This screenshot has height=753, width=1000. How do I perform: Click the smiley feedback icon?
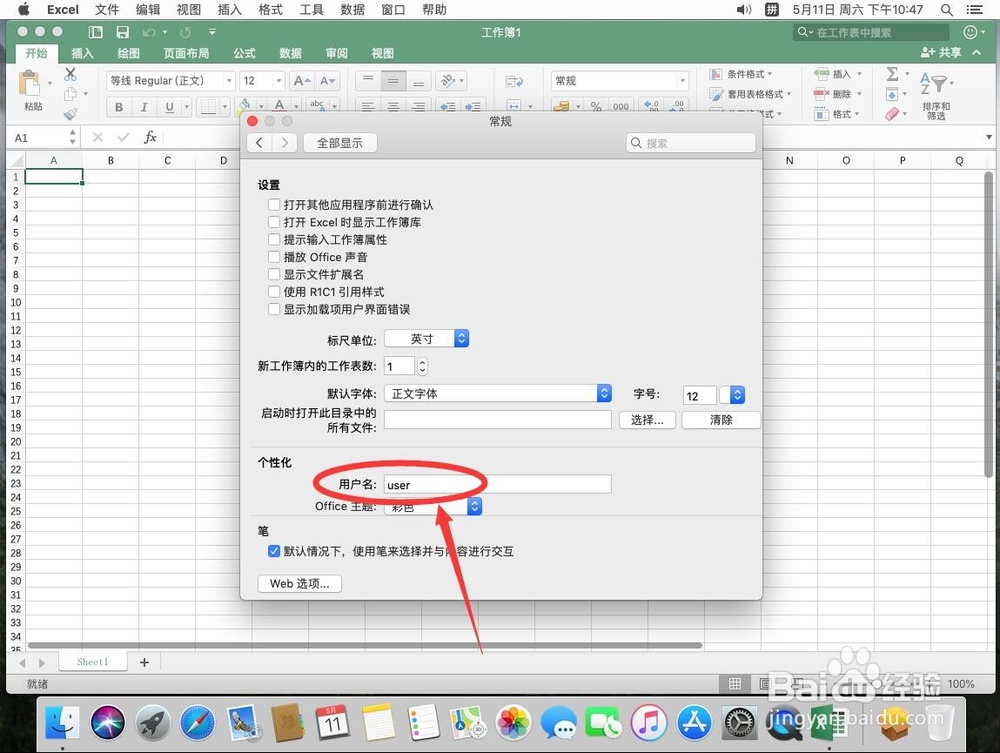(x=970, y=32)
